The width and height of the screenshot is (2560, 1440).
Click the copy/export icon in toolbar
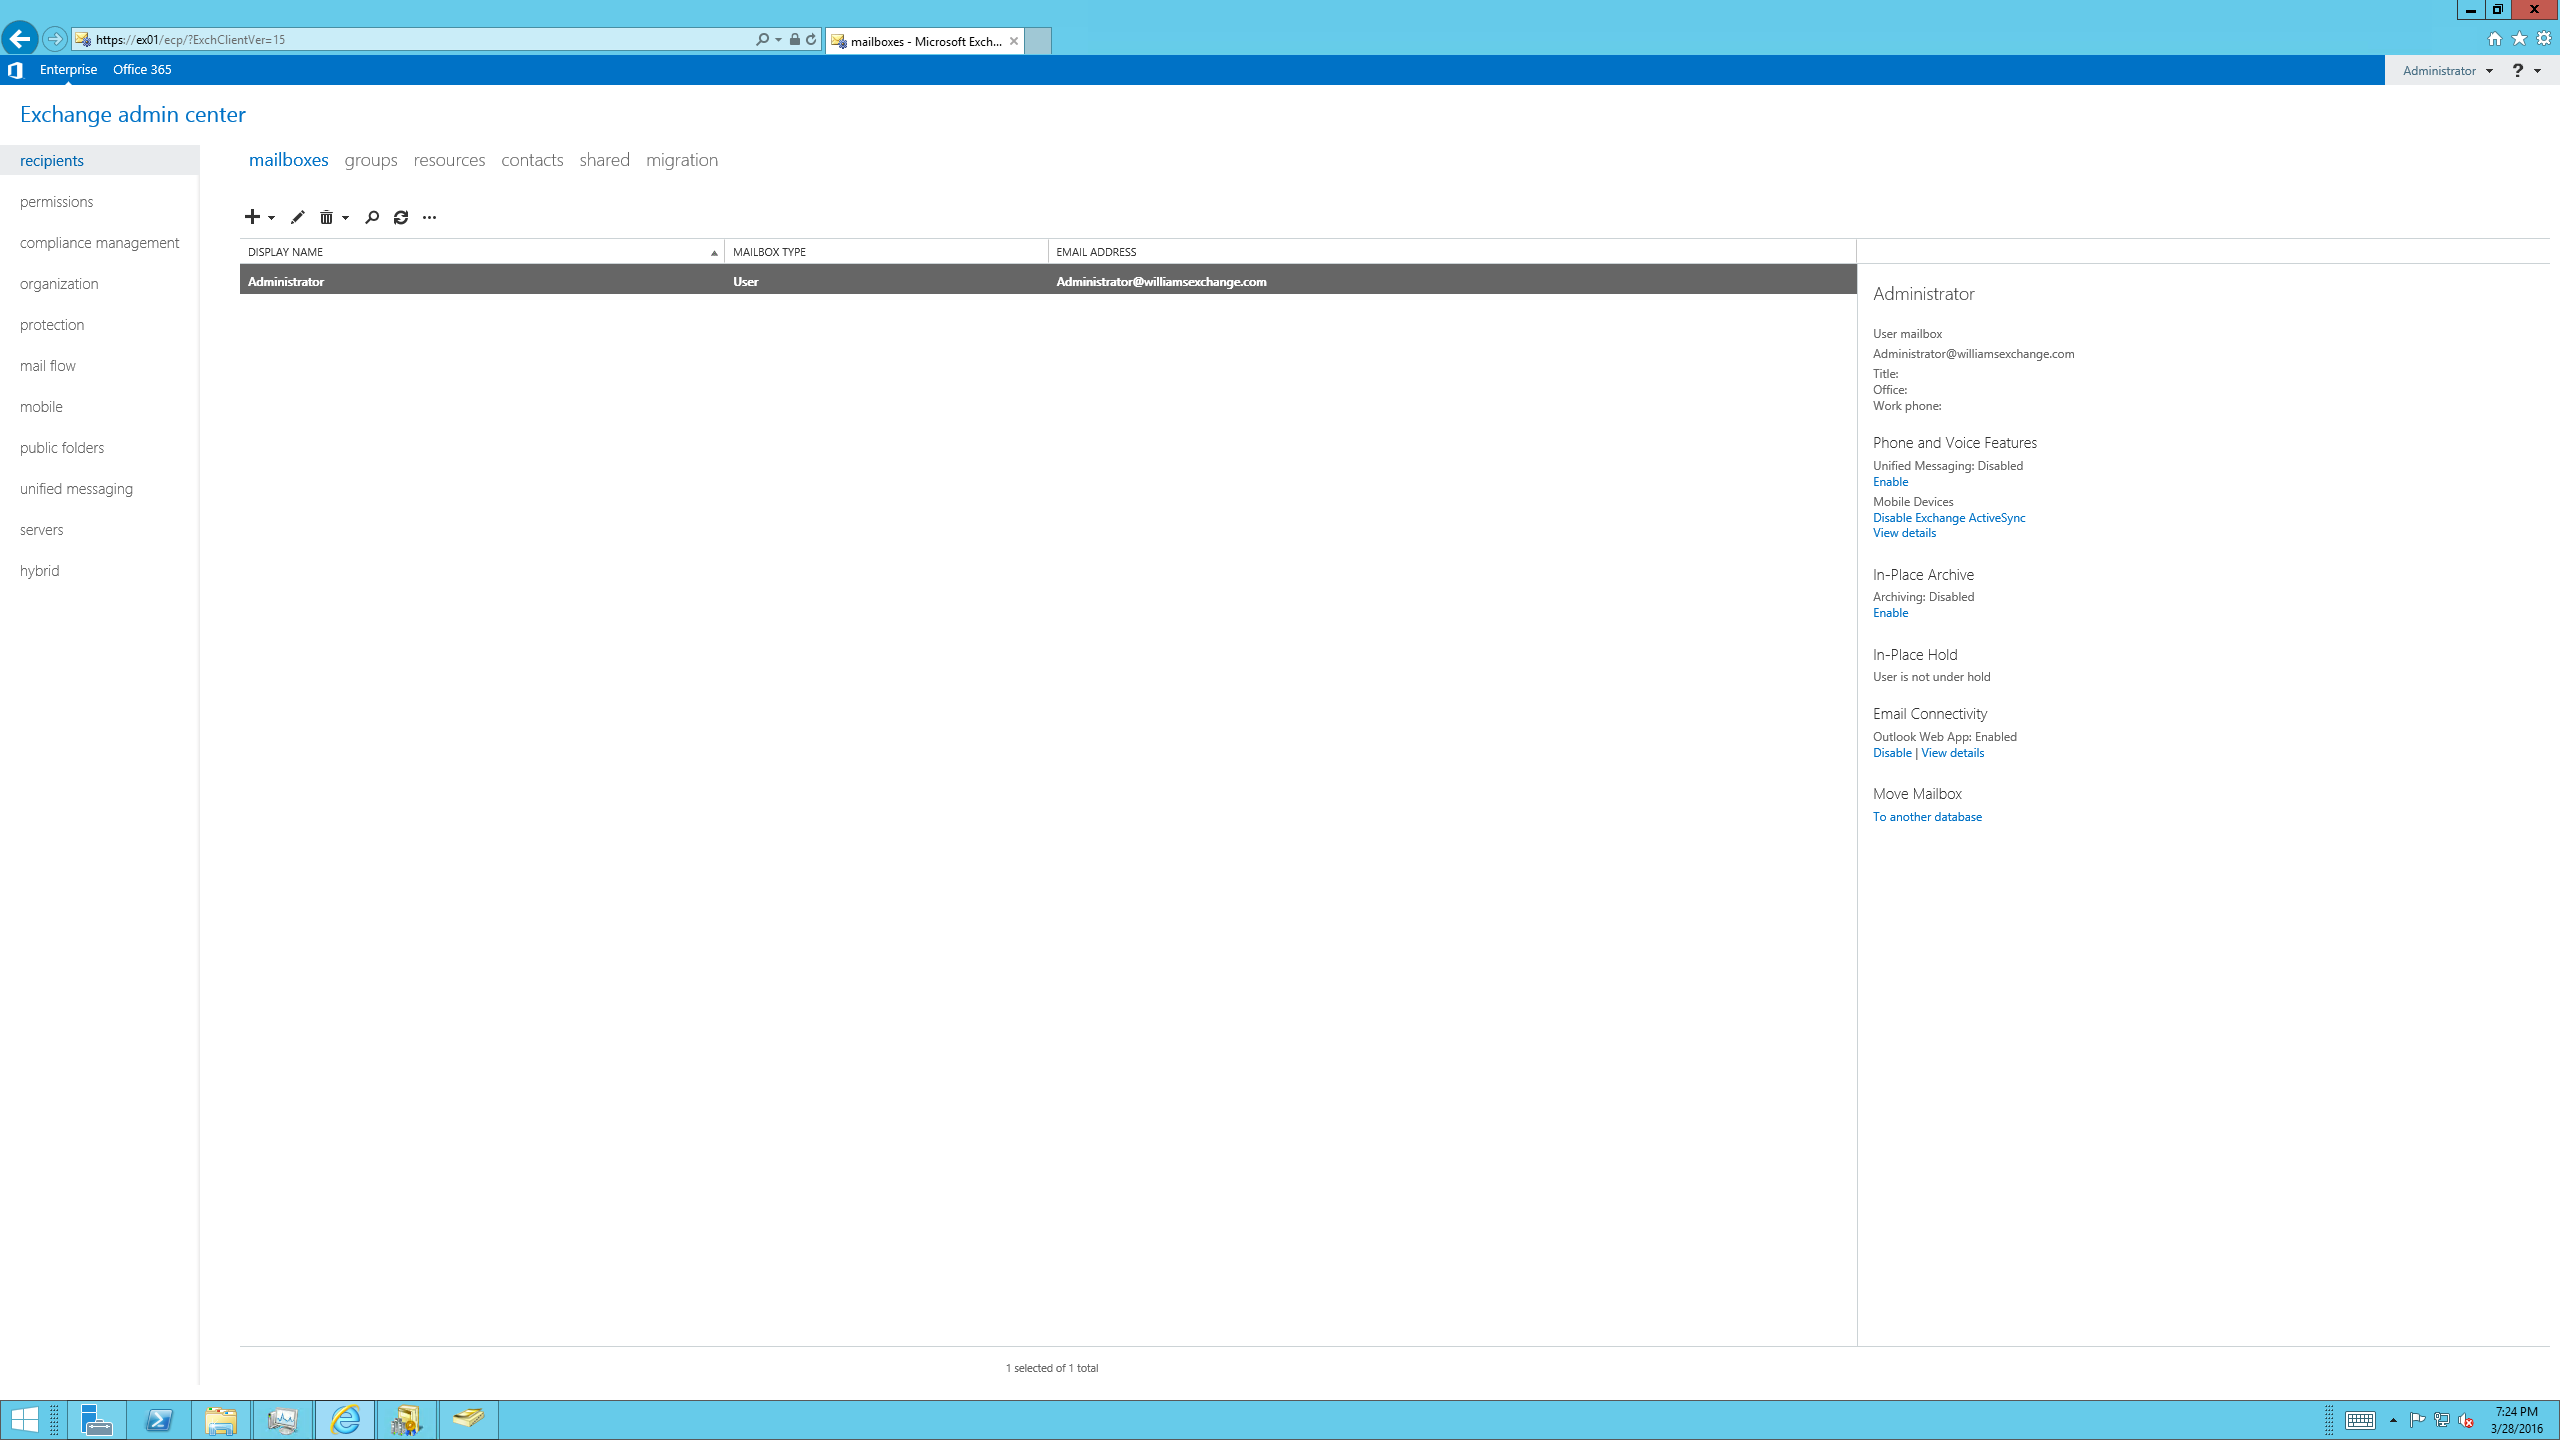[x=429, y=216]
